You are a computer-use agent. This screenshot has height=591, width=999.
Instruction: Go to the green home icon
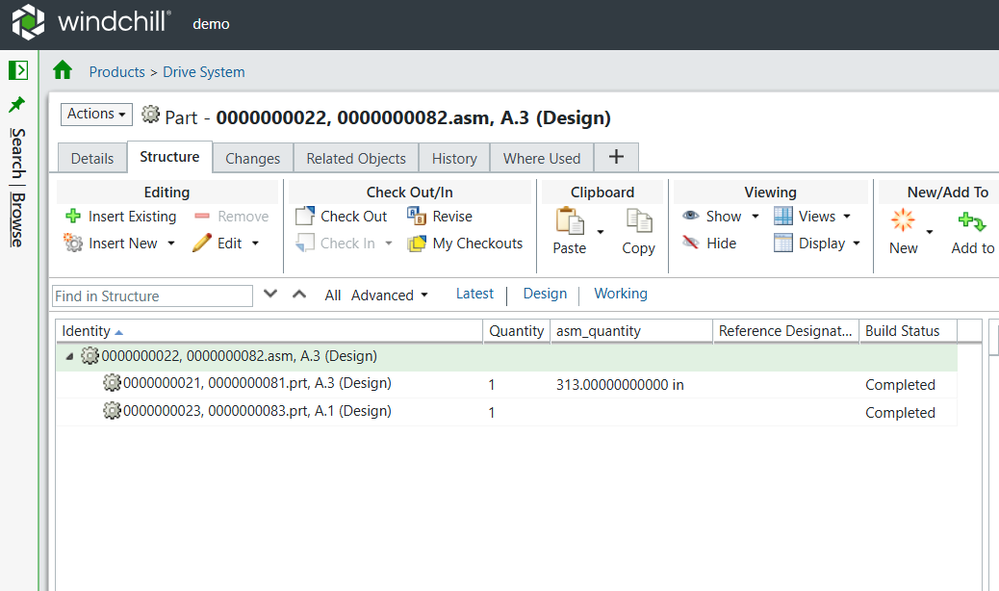[x=62, y=70]
